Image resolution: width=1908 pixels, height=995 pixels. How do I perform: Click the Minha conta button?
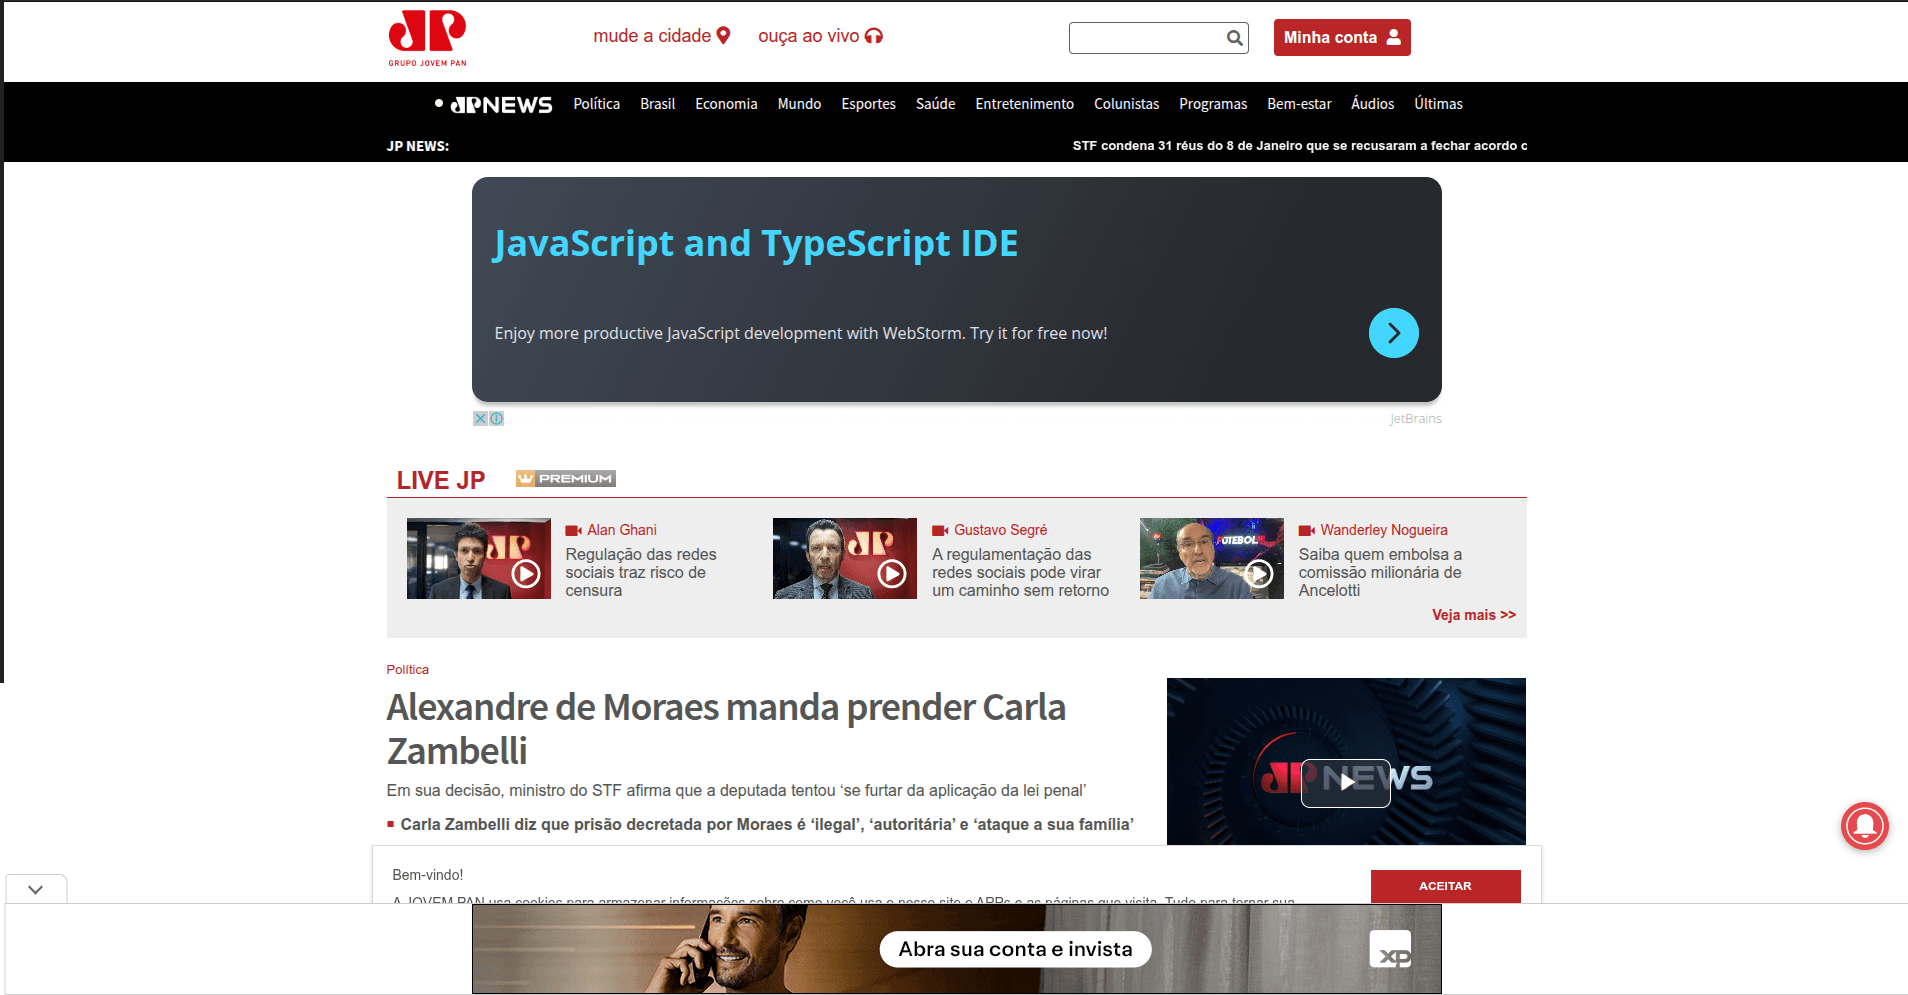coord(1342,37)
